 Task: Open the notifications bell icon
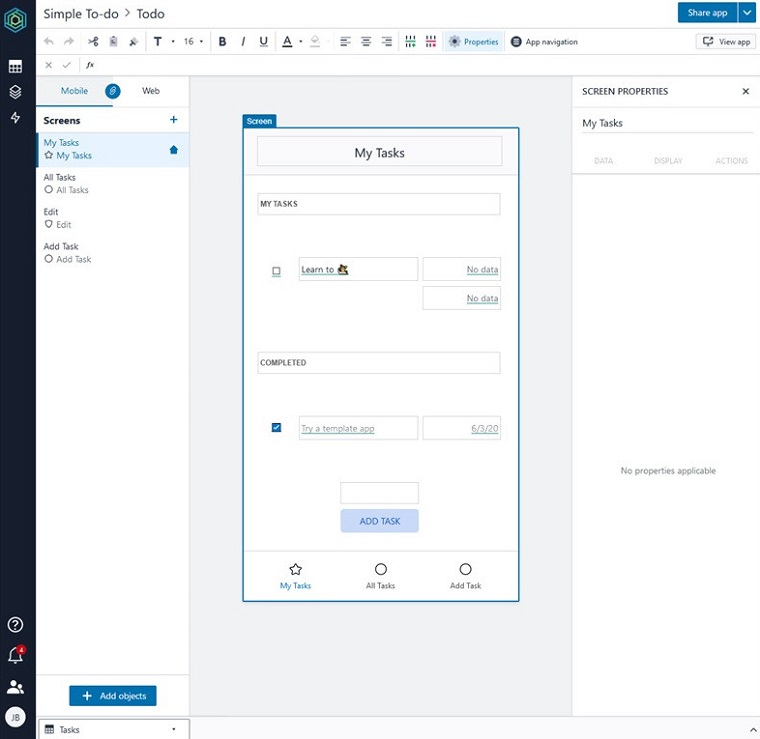pyautogui.click(x=15, y=656)
